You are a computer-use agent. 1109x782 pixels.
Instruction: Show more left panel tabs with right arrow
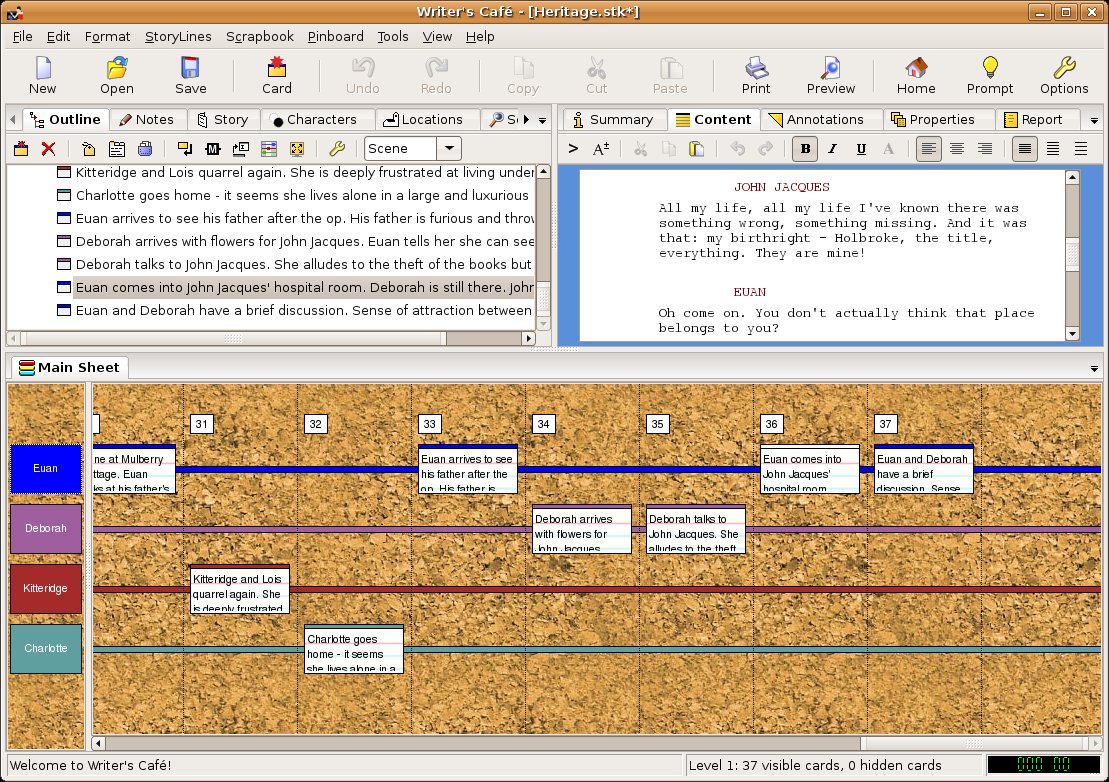[x=526, y=119]
